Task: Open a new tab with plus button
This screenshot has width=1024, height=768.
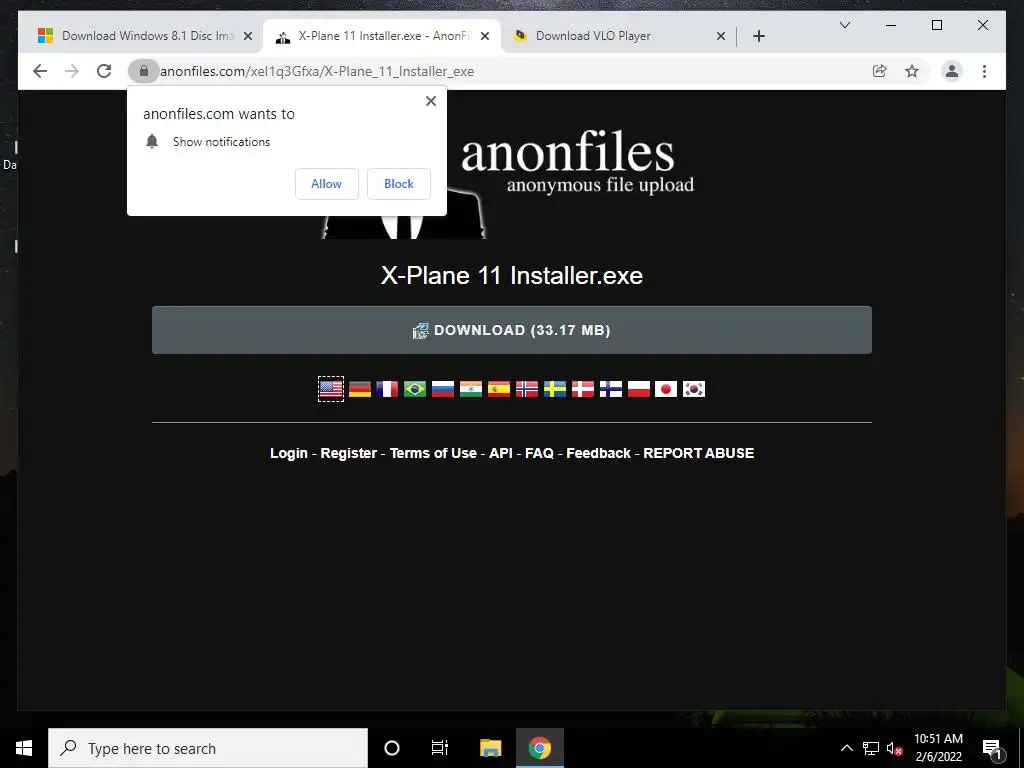Action: [x=758, y=36]
